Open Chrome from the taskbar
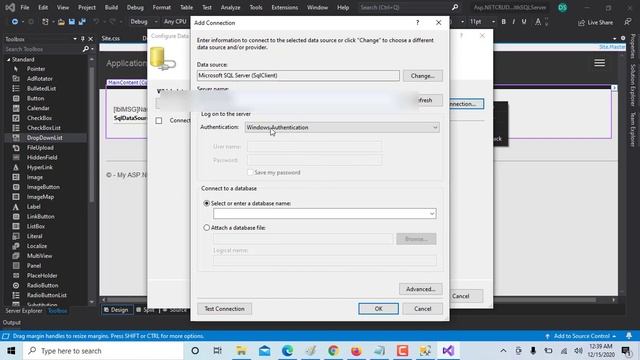This screenshot has width=640, height=360. click(333, 351)
